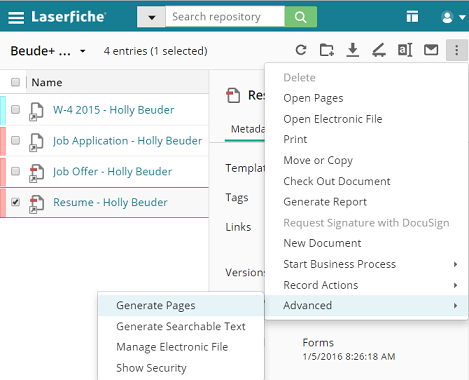469x380 pixels.
Task: Click the new folder icon
Action: pyautogui.click(x=327, y=50)
